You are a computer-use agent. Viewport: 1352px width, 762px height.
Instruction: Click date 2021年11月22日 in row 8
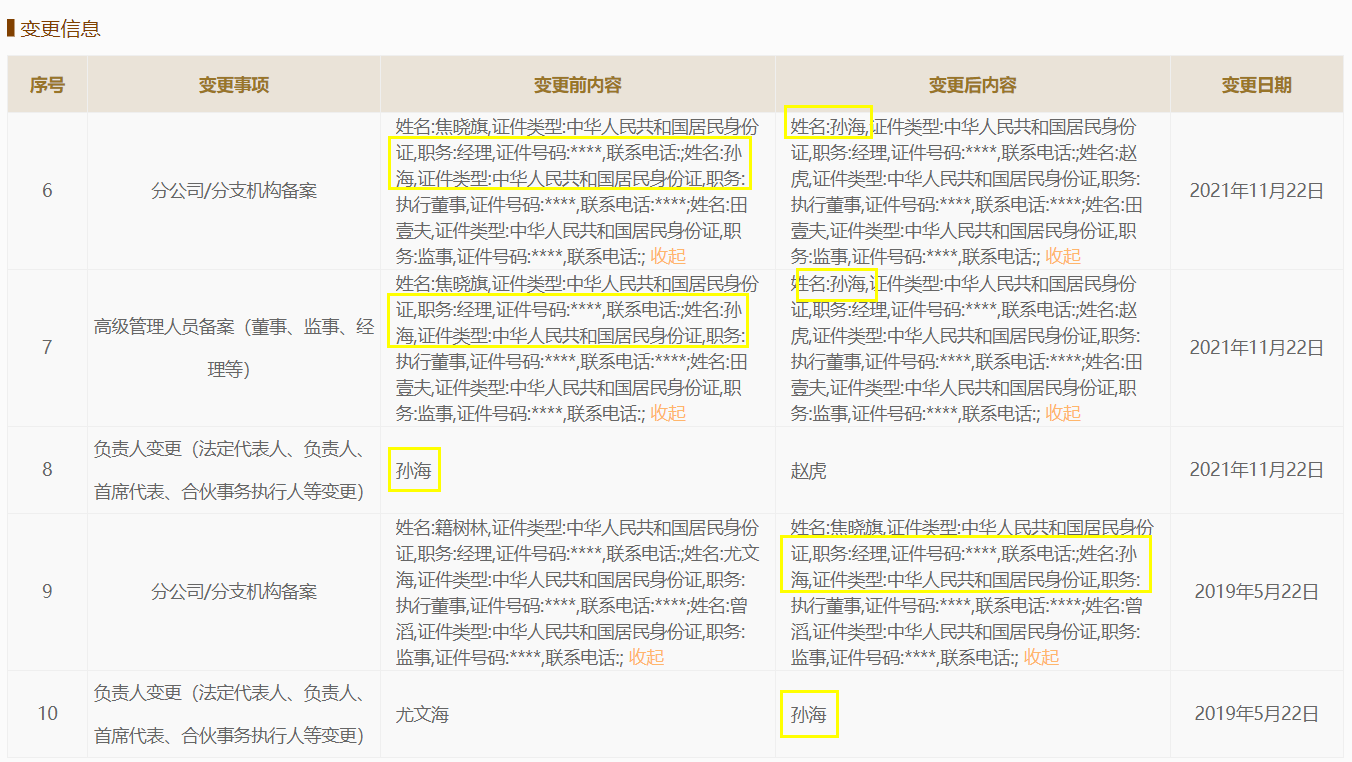1256,469
